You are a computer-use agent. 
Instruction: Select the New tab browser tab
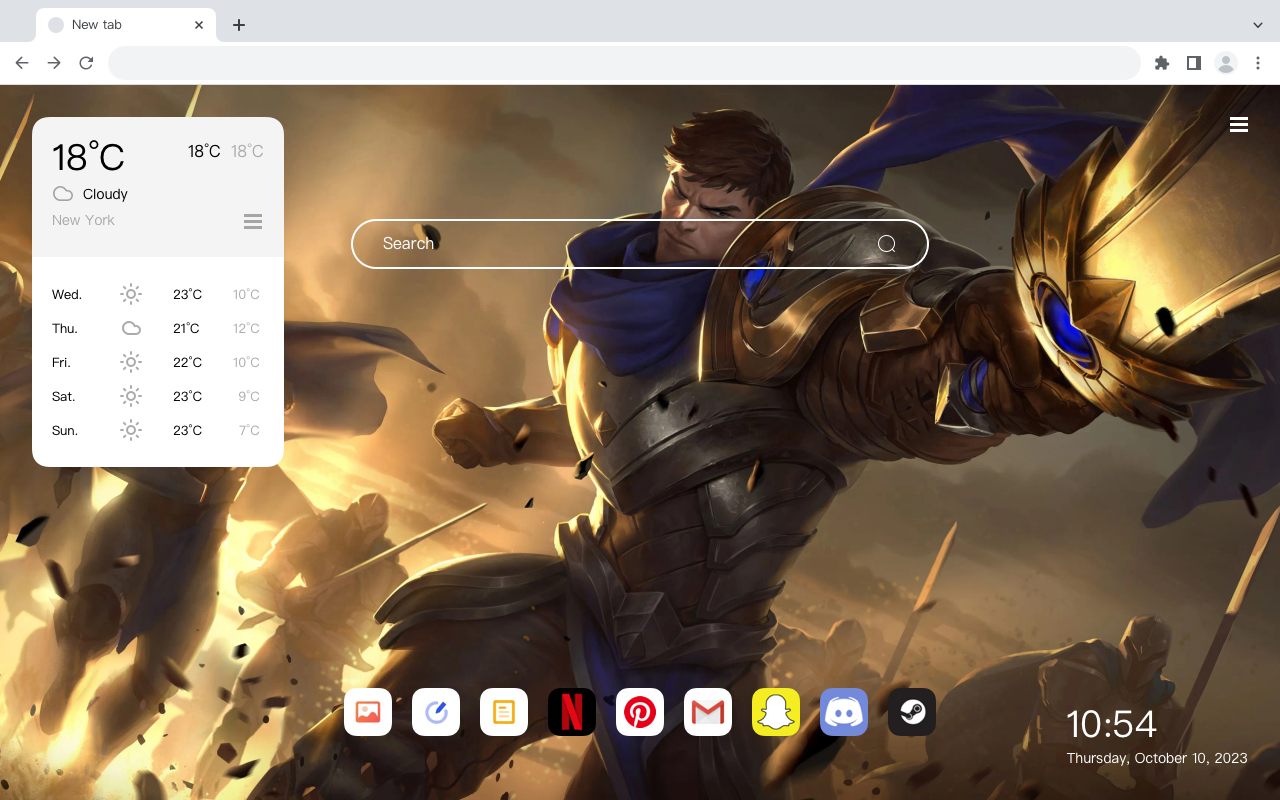coord(126,25)
